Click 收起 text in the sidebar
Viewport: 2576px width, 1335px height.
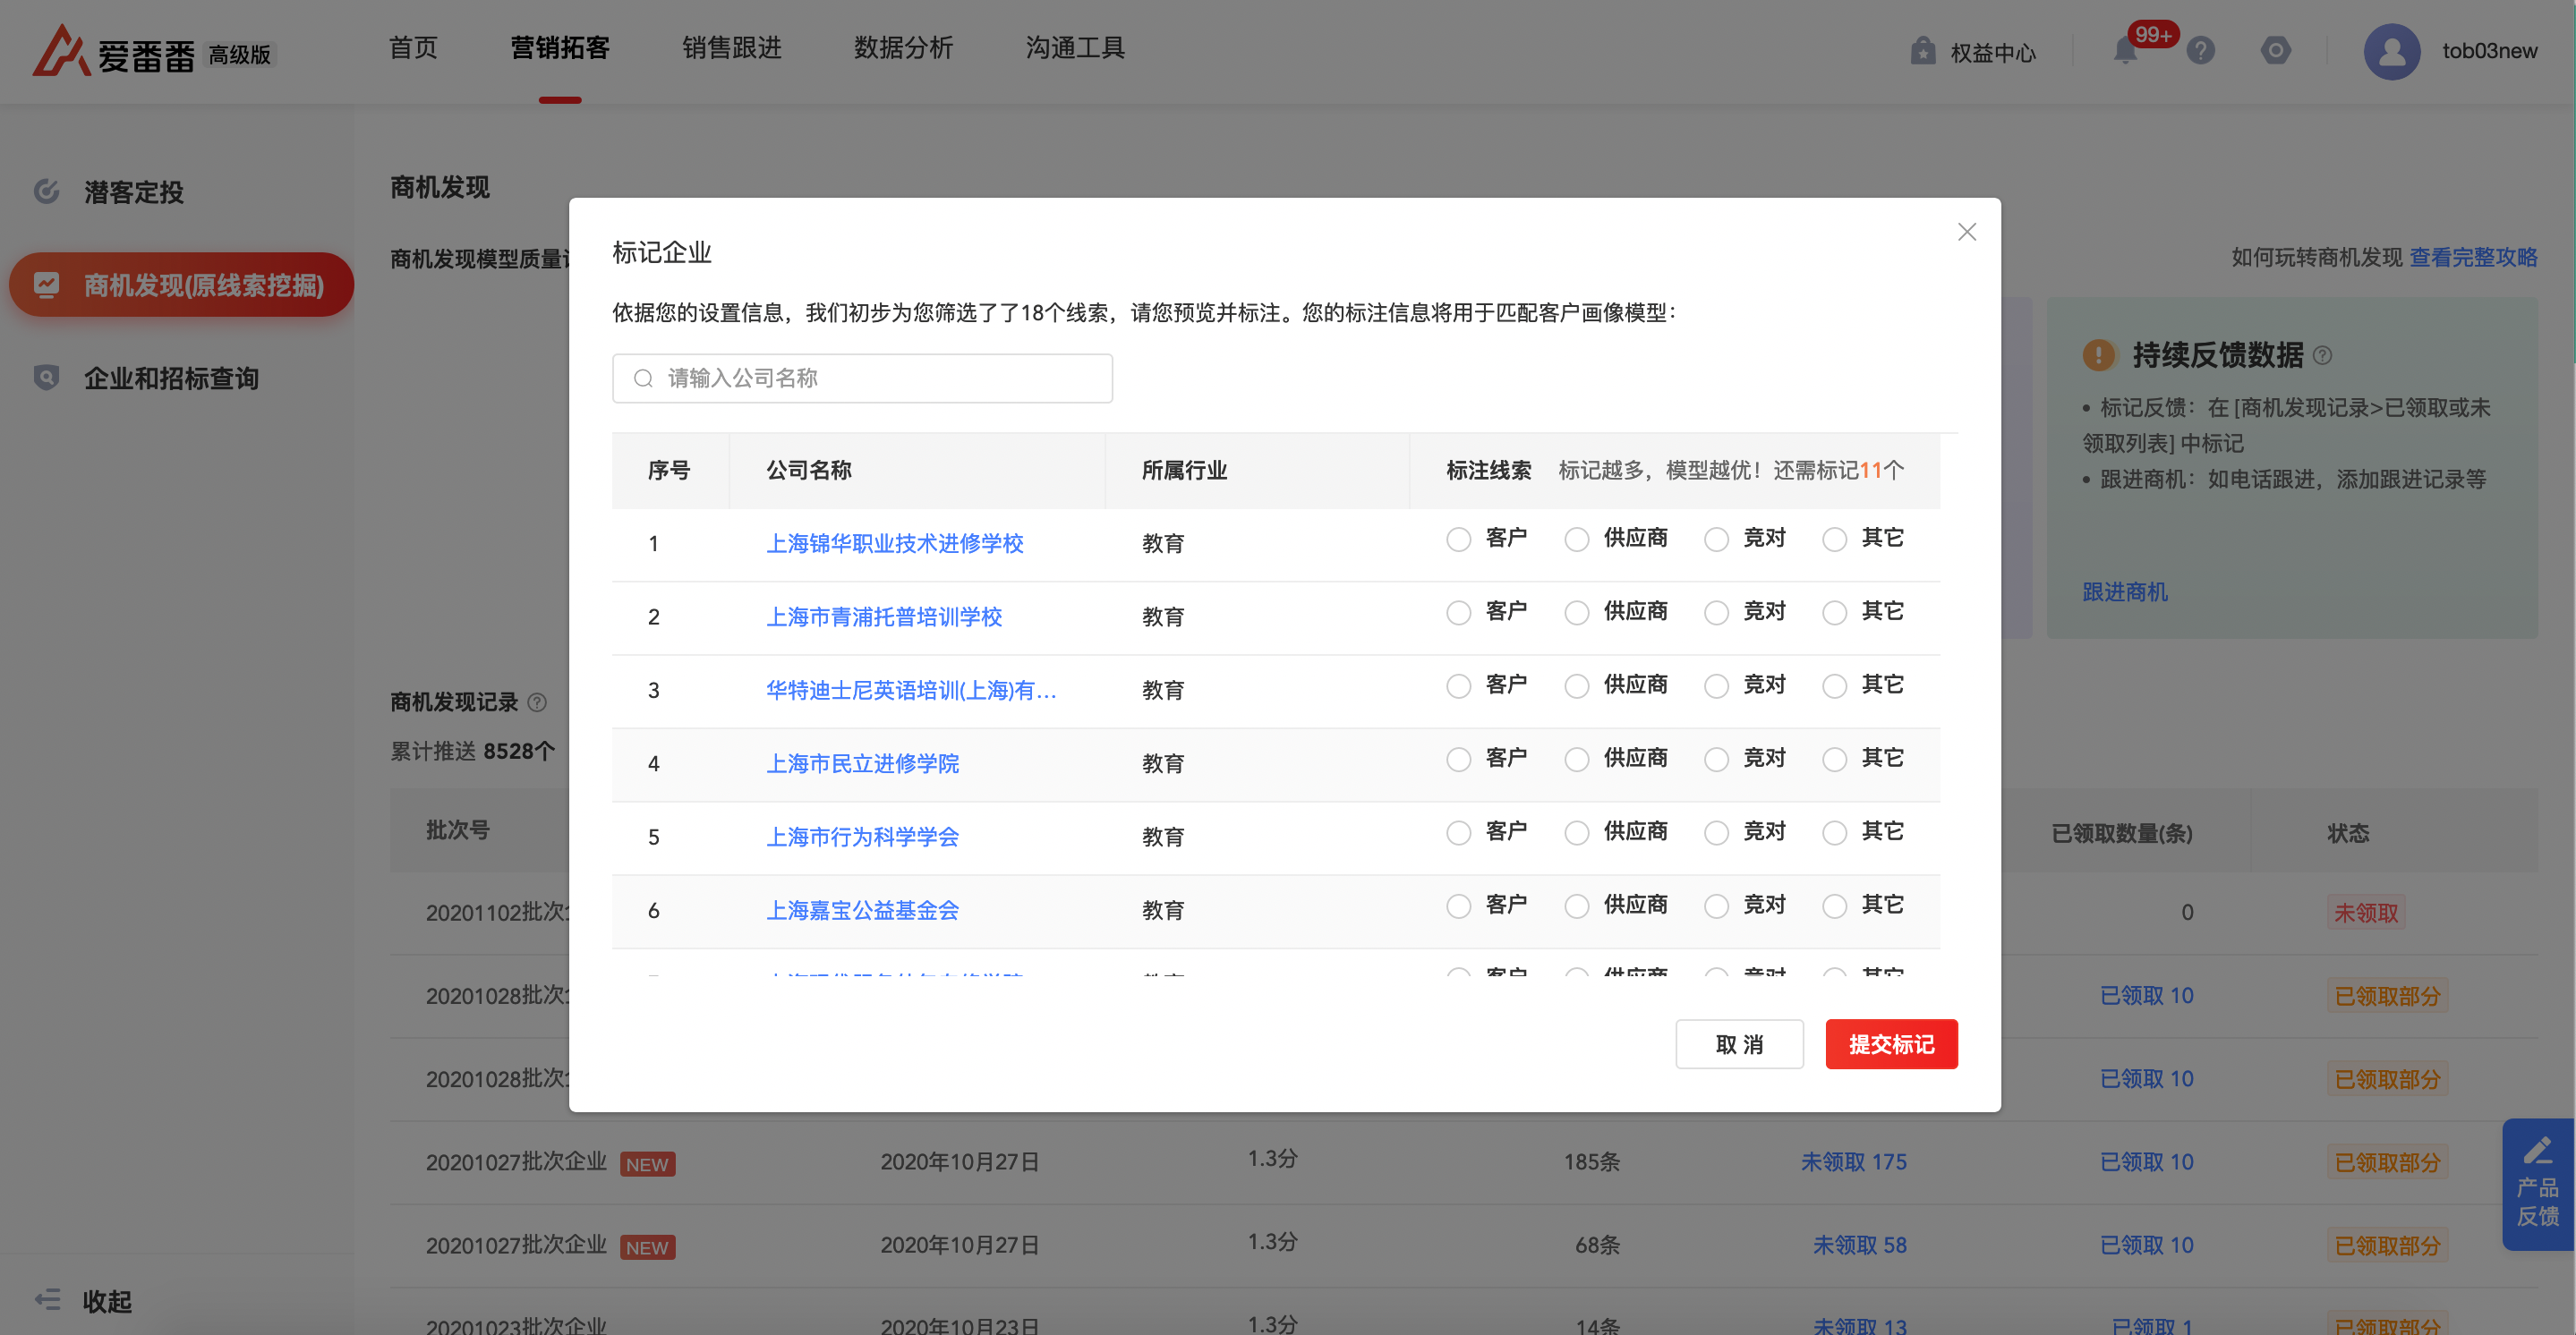click(x=107, y=1301)
